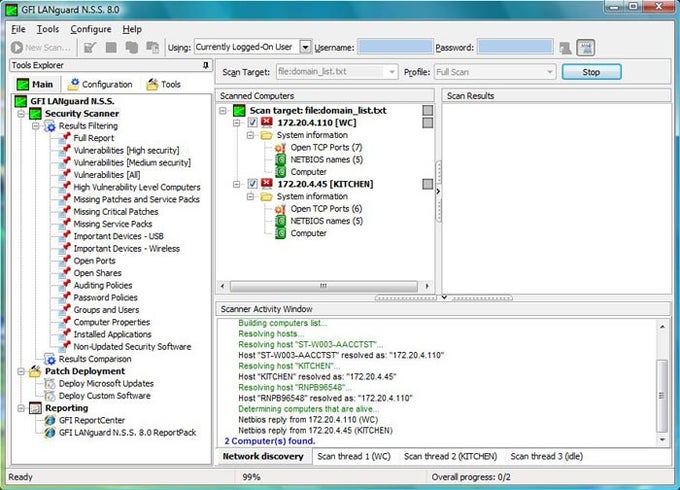Screen dimensions: 680x490
Task: Uncheck the 172.20.4.110 [WC] checkbox
Action: point(252,123)
